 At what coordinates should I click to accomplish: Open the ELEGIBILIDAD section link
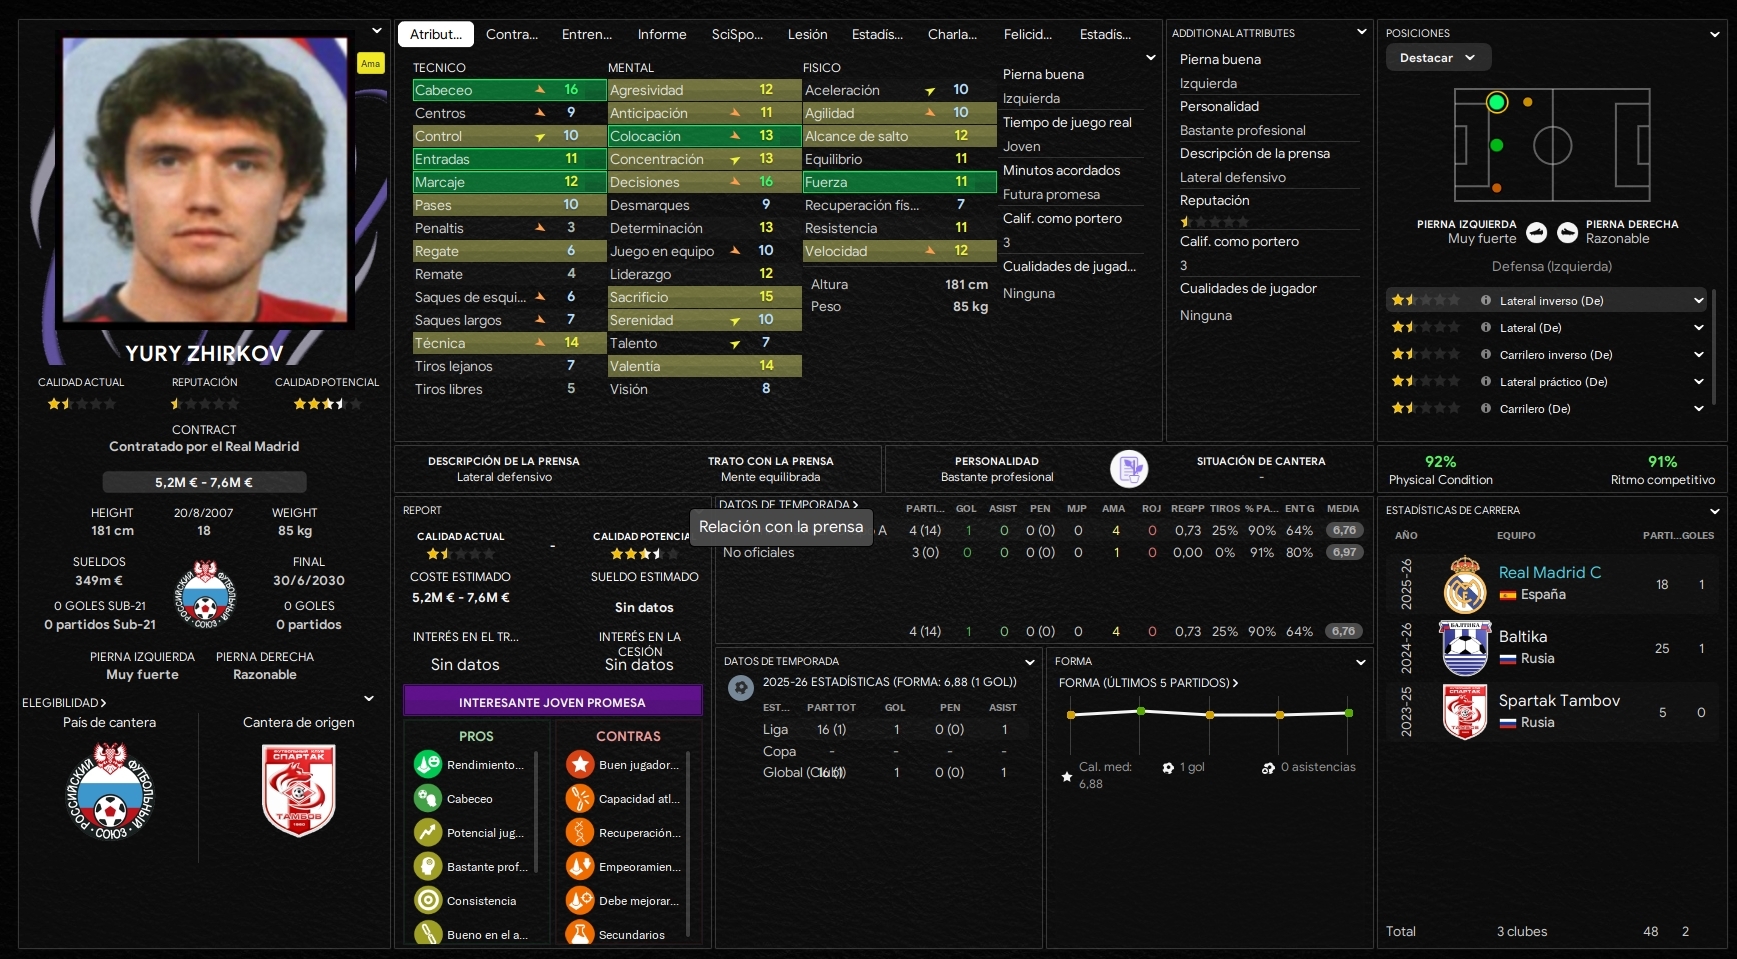[64, 703]
